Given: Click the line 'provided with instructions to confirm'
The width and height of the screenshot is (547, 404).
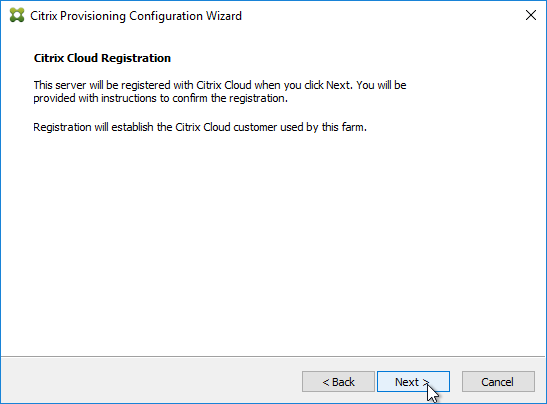Looking at the screenshot, I should pyautogui.click(x=160, y=98).
